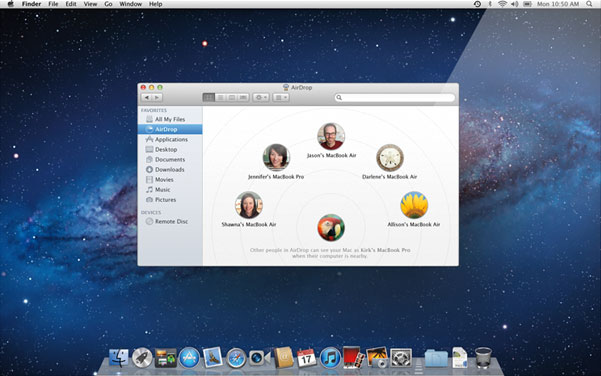The height and width of the screenshot is (376, 601).
Task: Switch Finder window to icon view
Action: (x=209, y=97)
